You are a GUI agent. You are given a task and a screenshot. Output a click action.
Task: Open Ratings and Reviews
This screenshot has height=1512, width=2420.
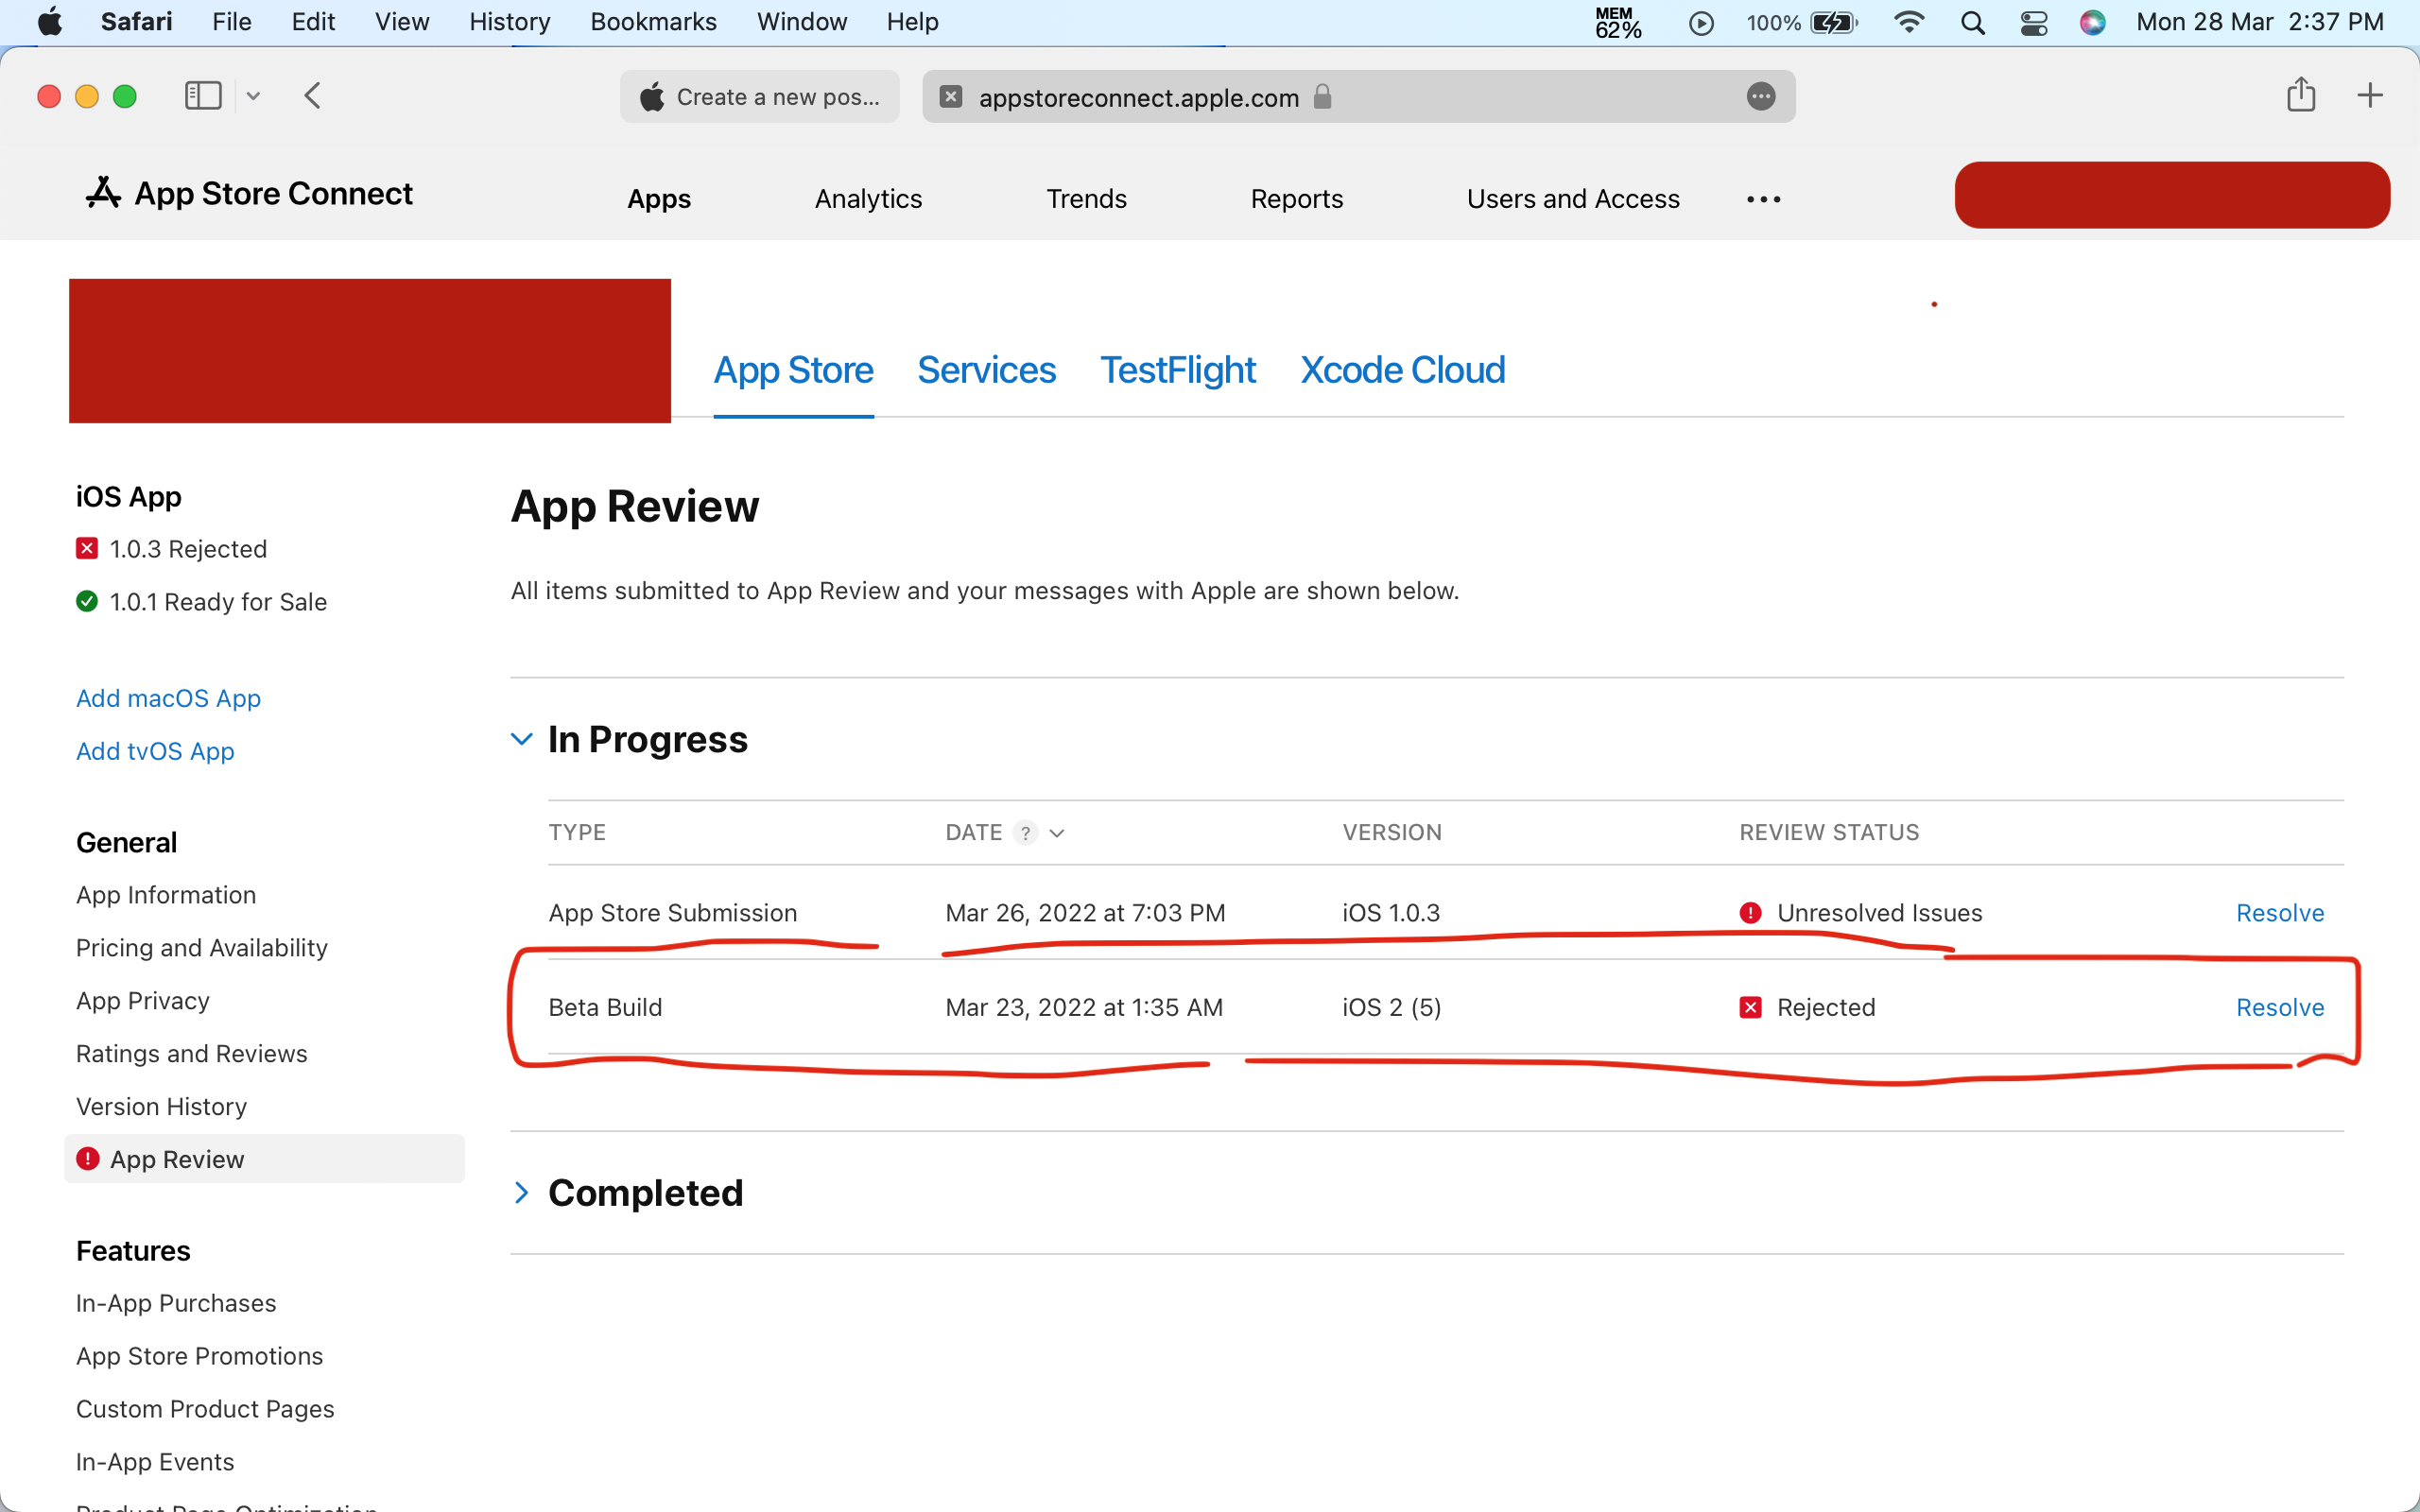coord(192,1054)
